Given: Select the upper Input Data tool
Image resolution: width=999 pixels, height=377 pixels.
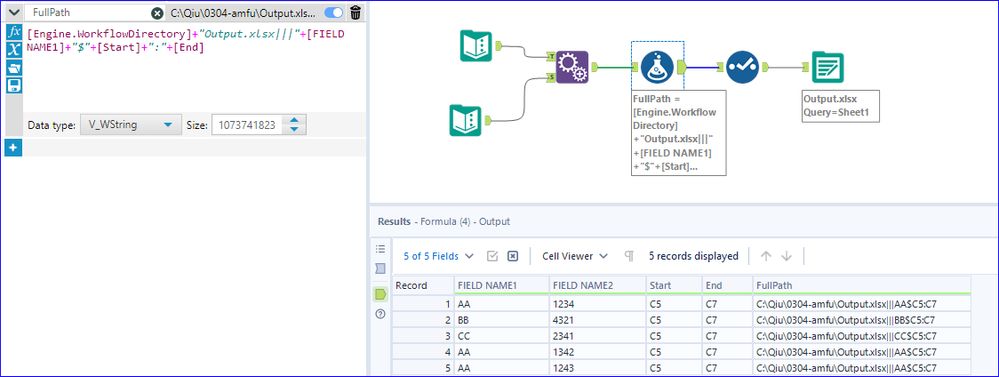Looking at the screenshot, I should click(x=476, y=45).
